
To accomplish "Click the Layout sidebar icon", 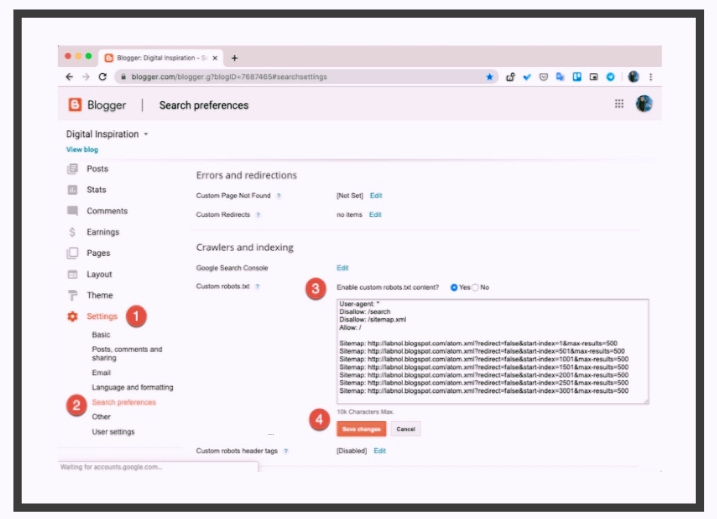I will pos(72,274).
